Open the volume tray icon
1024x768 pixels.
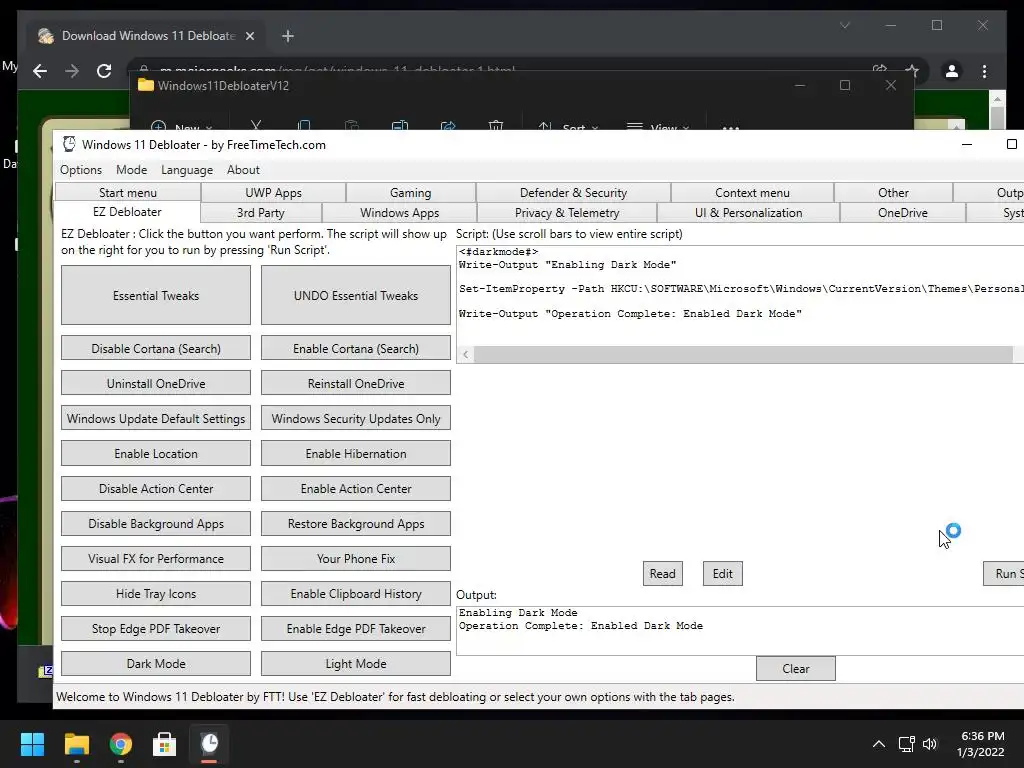[930, 744]
